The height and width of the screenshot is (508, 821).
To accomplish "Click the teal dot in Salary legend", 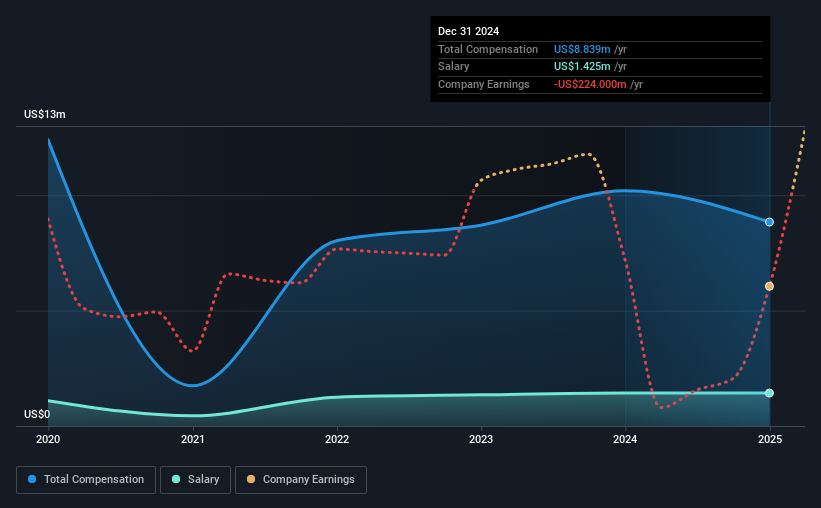I will pyautogui.click(x=176, y=479).
